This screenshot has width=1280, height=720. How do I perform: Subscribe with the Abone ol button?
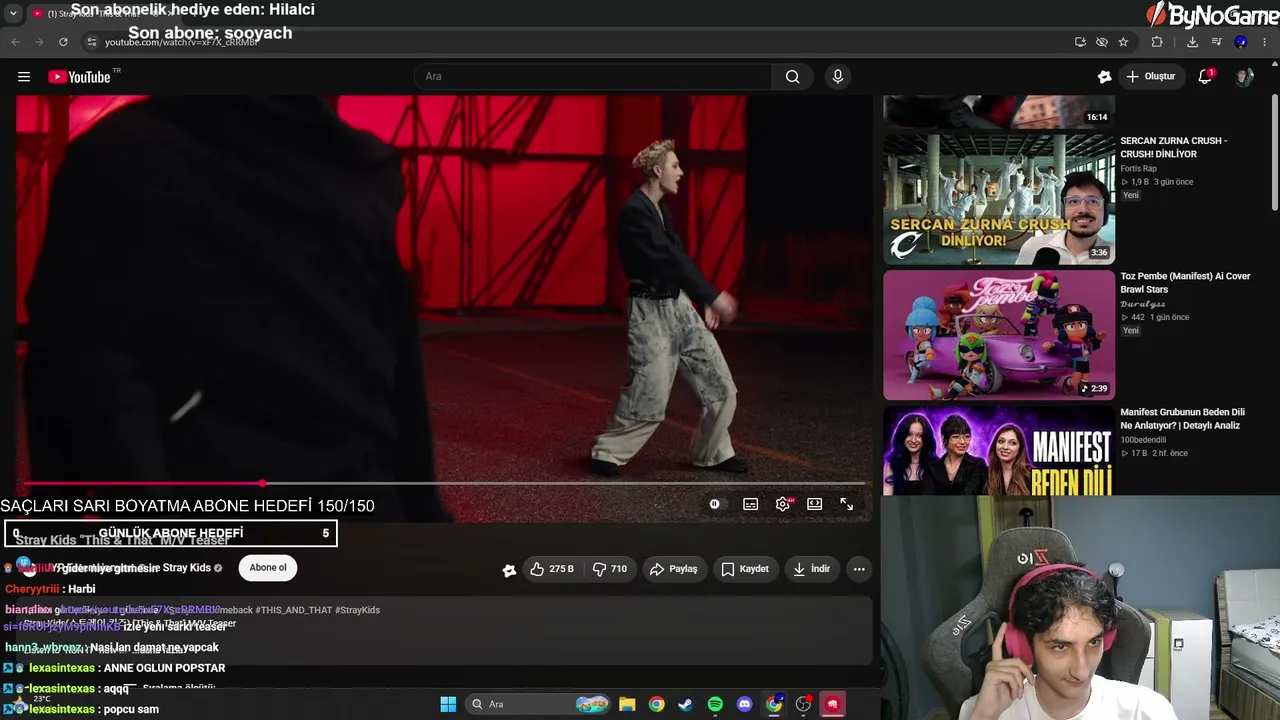(268, 568)
